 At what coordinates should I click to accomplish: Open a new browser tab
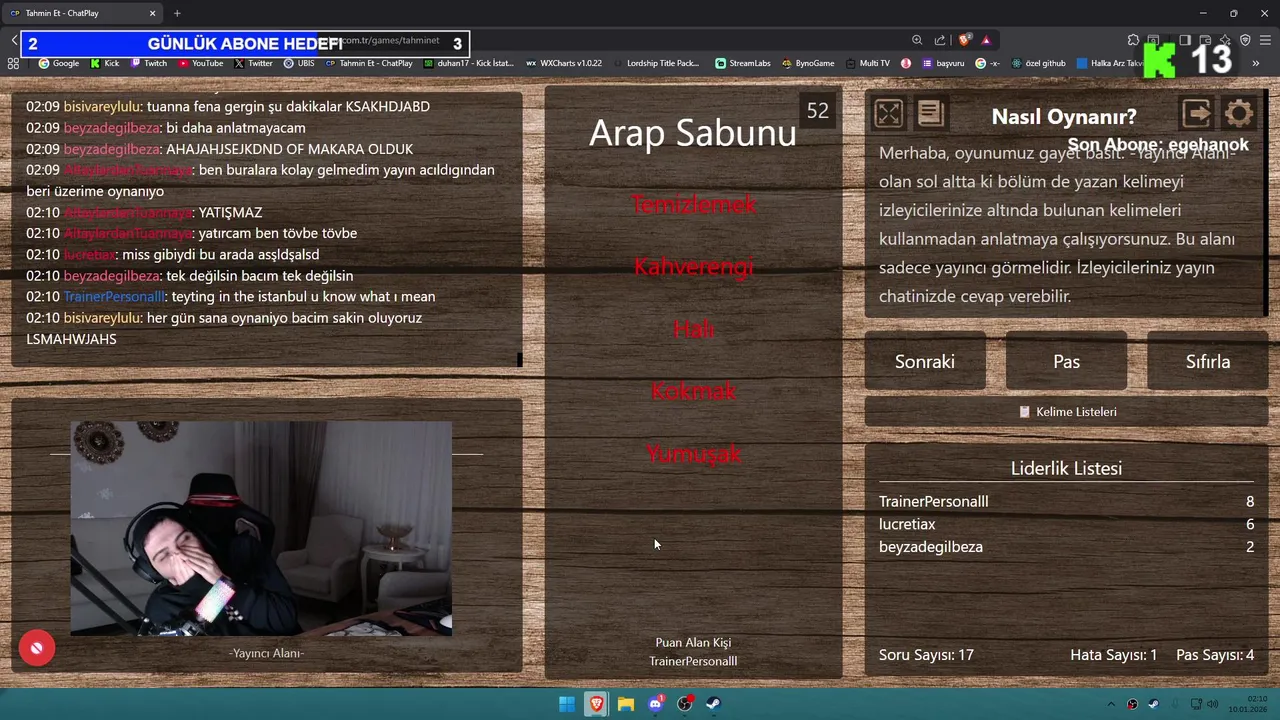[x=177, y=13]
